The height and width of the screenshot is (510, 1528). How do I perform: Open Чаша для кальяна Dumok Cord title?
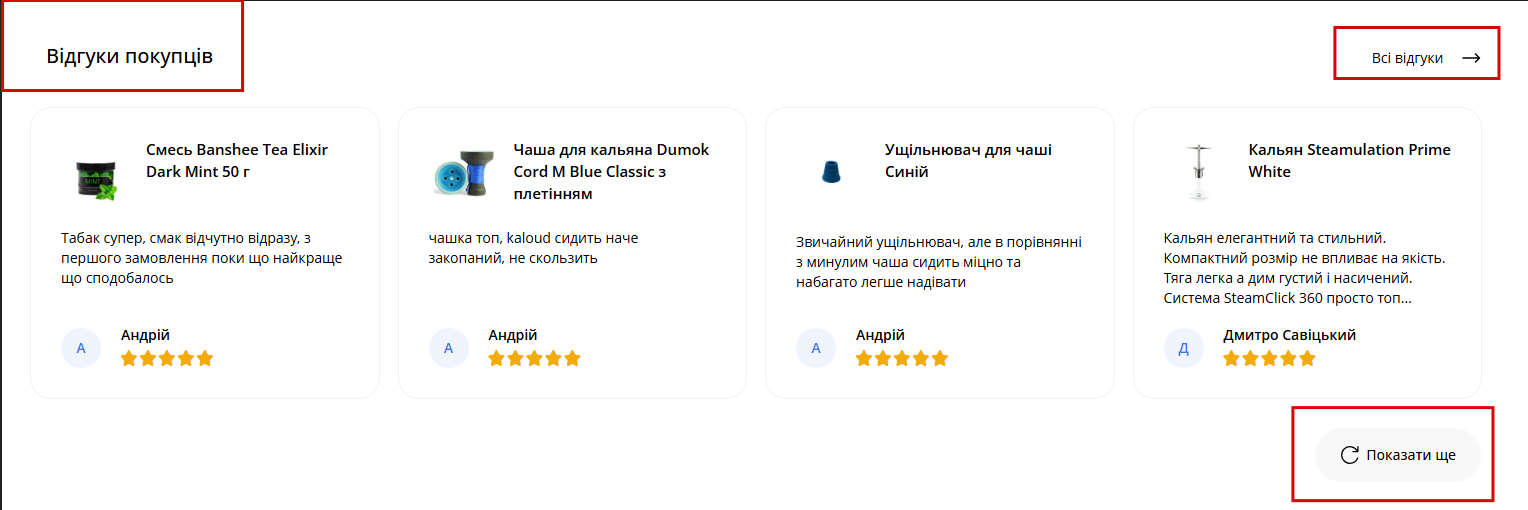click(x=610, y=171)
